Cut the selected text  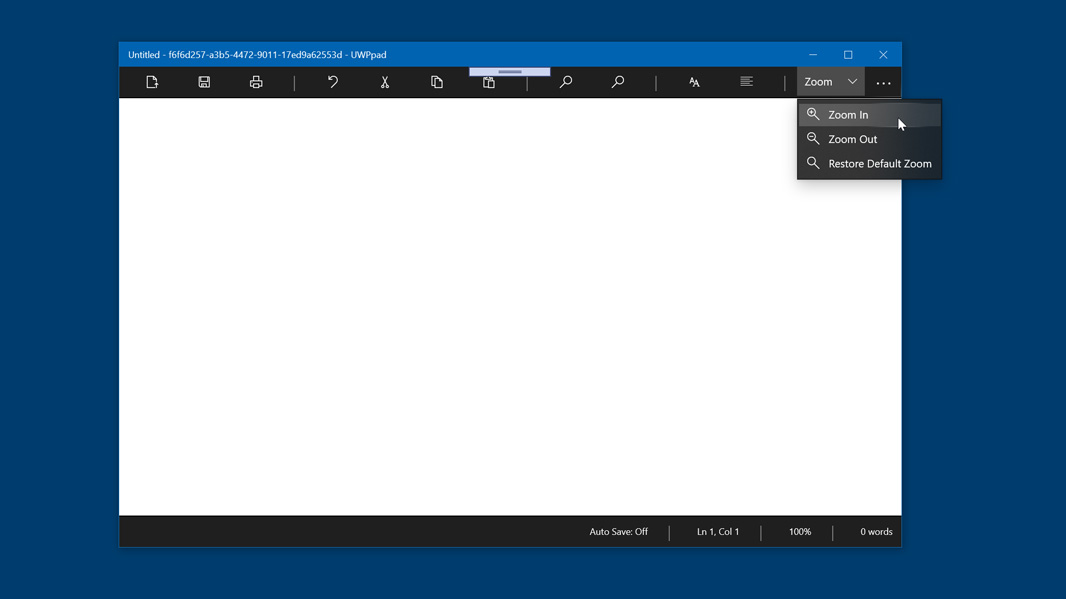(x=385, y=82)
